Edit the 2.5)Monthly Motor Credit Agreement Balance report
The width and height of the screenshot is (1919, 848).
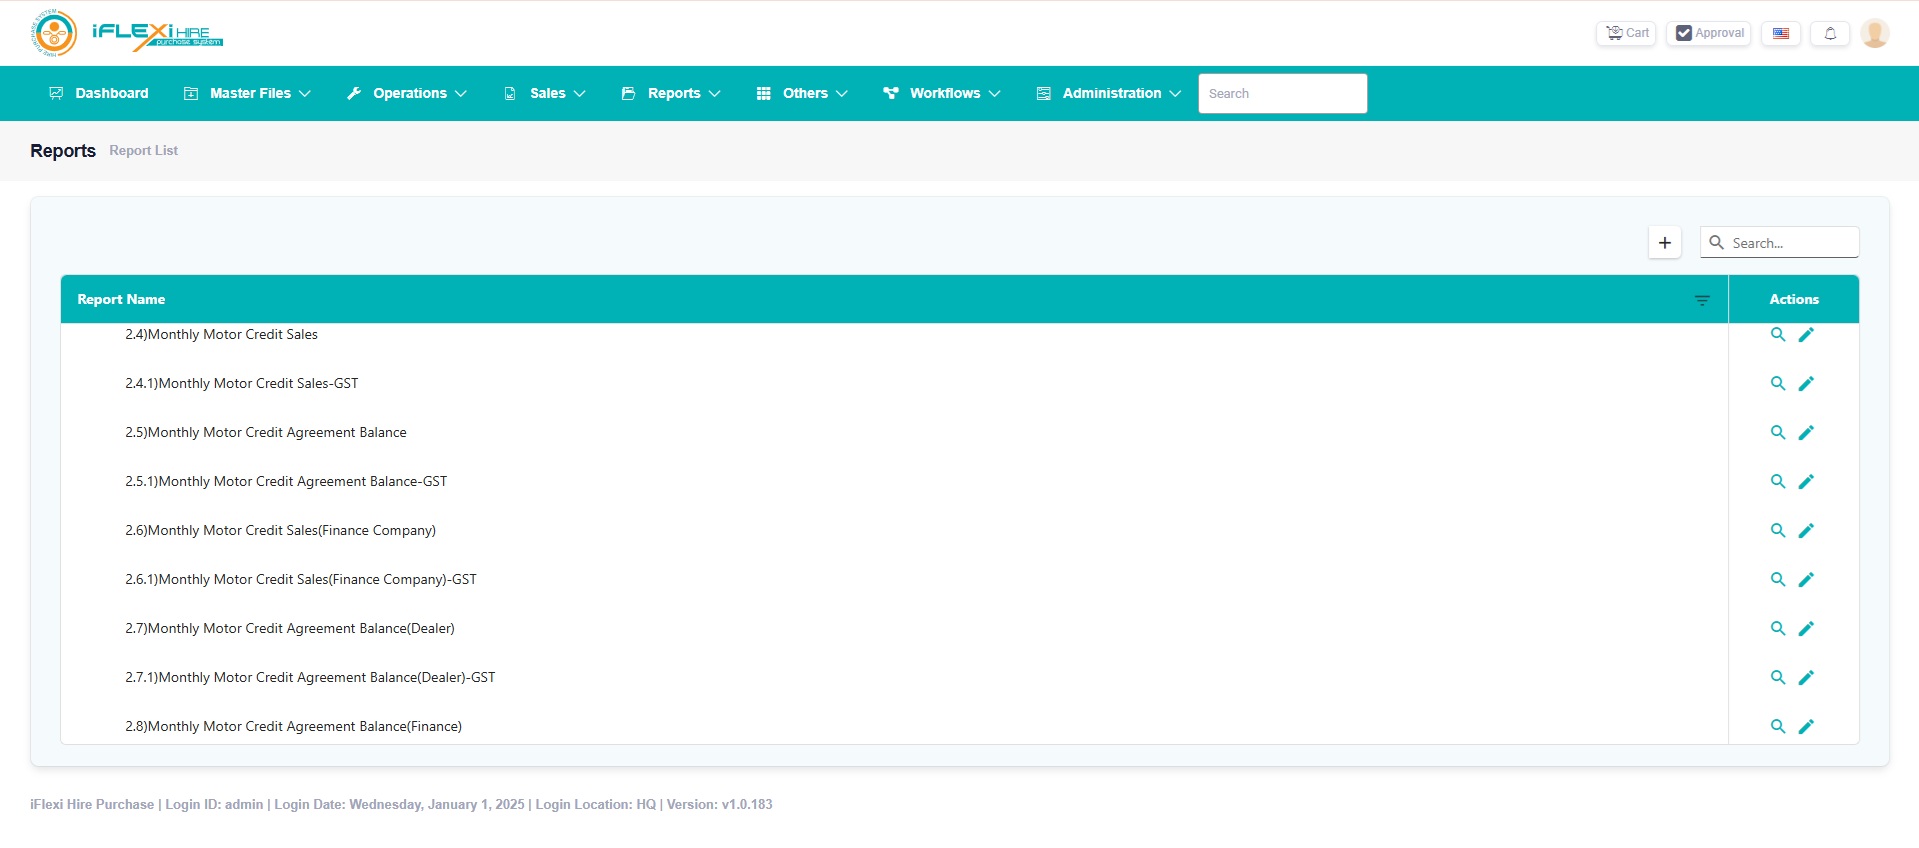1806,433
